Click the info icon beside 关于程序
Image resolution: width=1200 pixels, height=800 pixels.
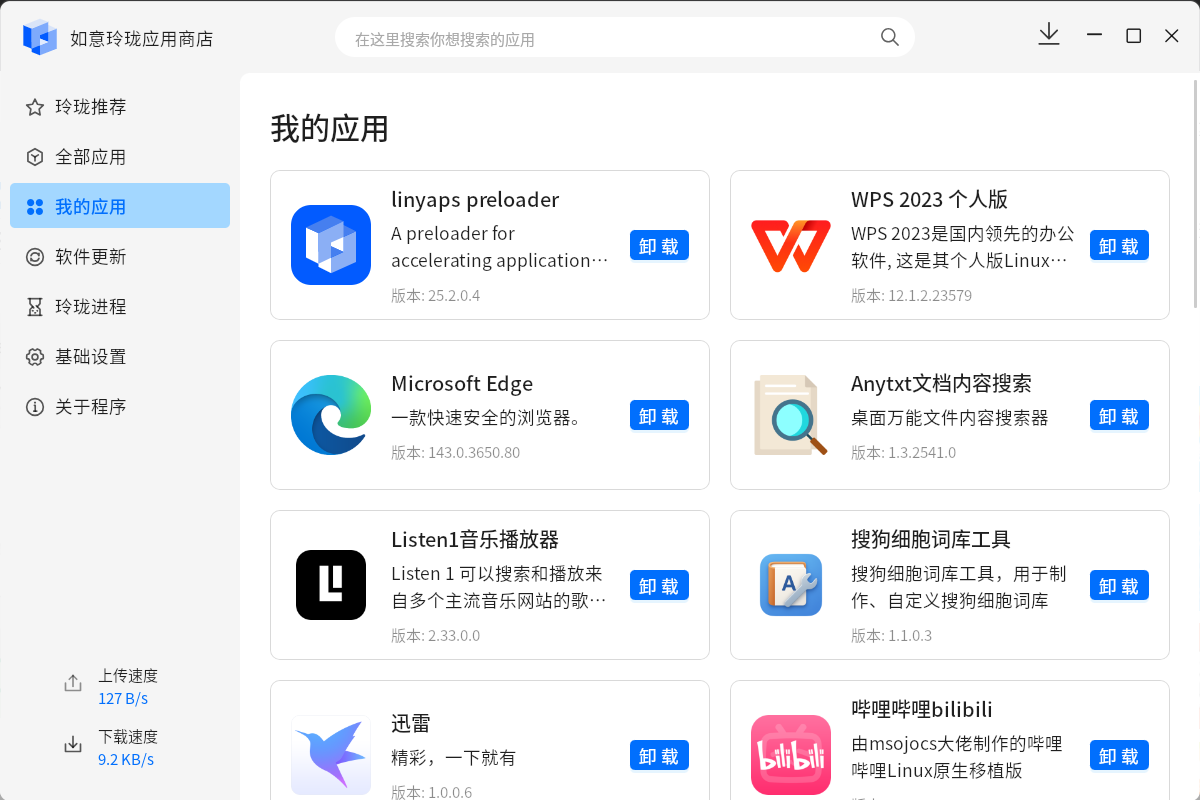35,407
